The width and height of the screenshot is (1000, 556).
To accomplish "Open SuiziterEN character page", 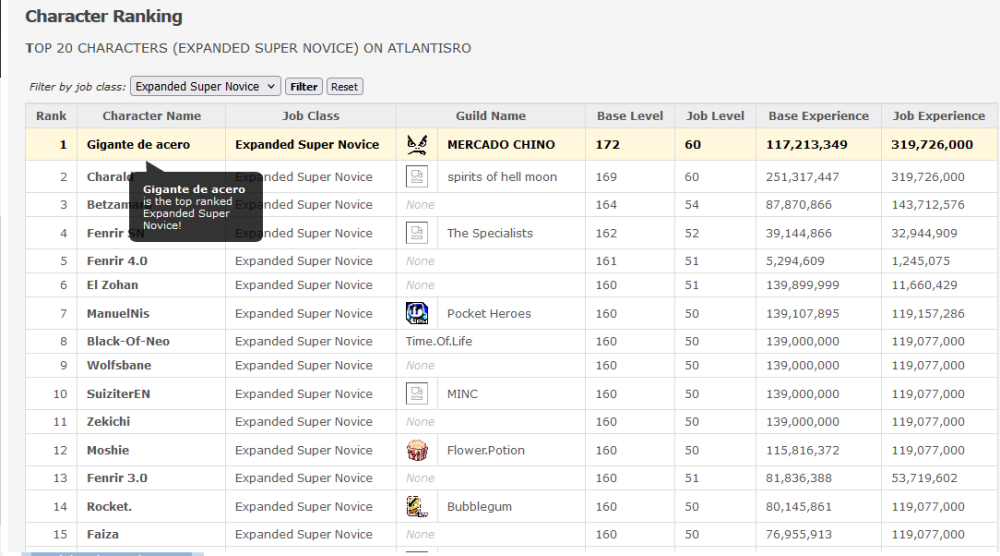I will coord(119,394).
